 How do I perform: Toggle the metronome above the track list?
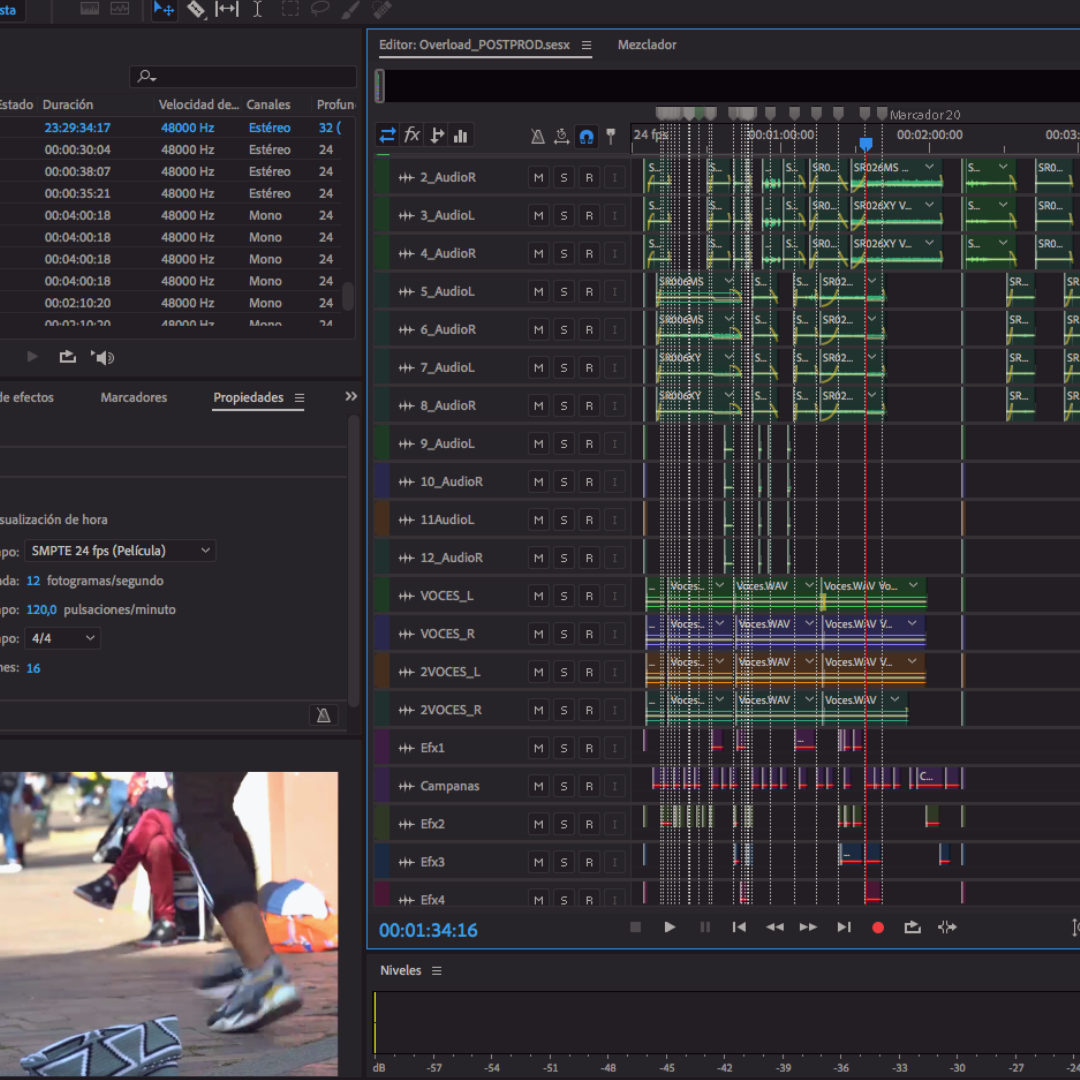click(x=538, y=136)
